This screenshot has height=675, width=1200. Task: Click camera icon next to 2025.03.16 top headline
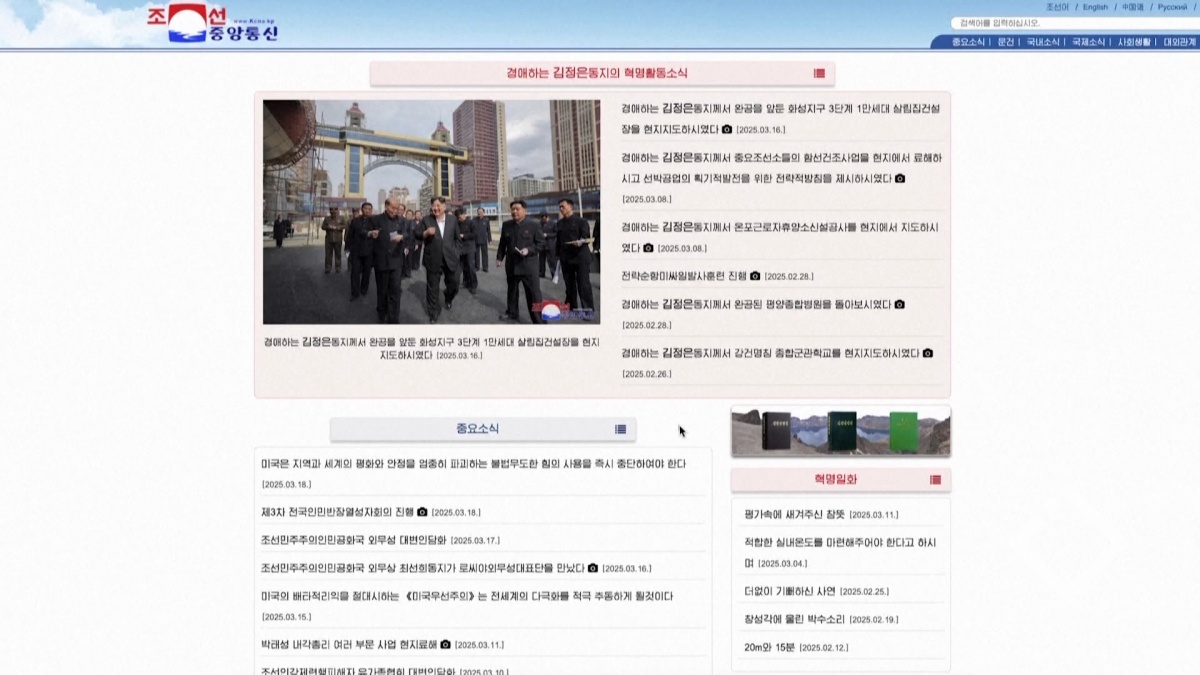727,130
